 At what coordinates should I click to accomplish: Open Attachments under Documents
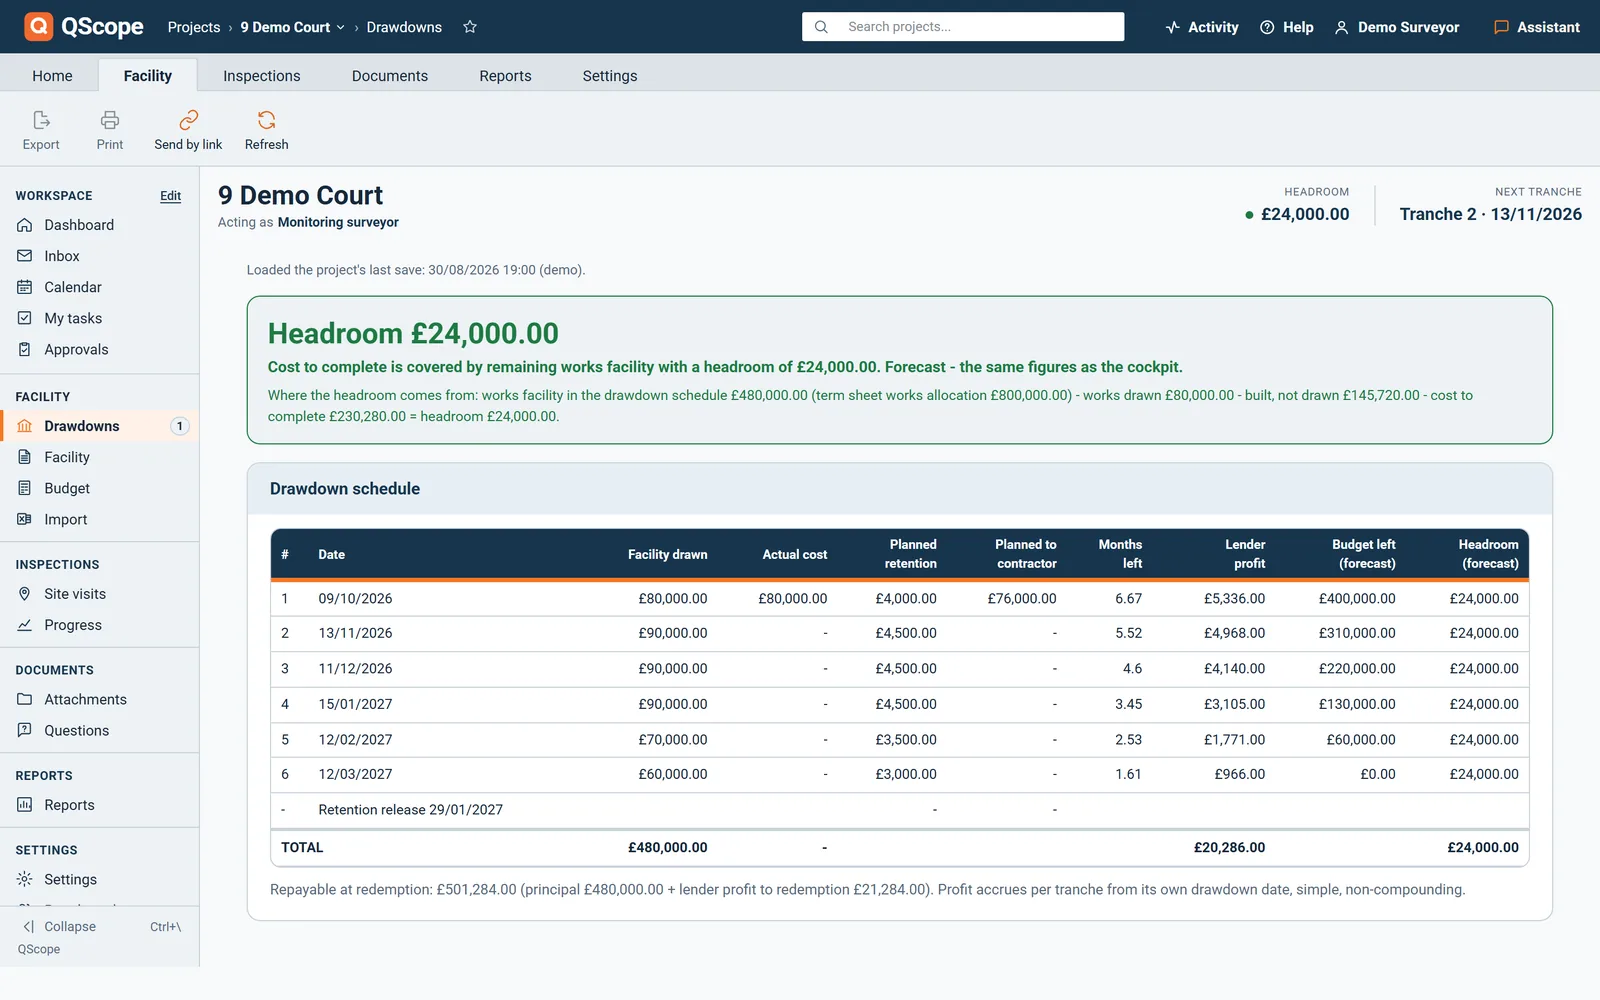[x=99, y=699]
